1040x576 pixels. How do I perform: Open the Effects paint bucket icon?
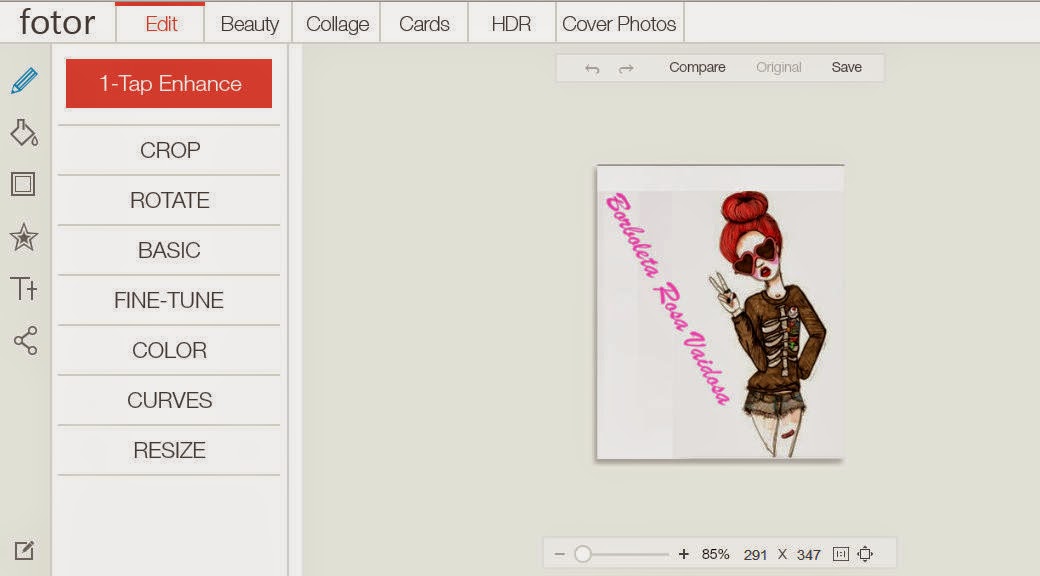[x=24, y=133]
